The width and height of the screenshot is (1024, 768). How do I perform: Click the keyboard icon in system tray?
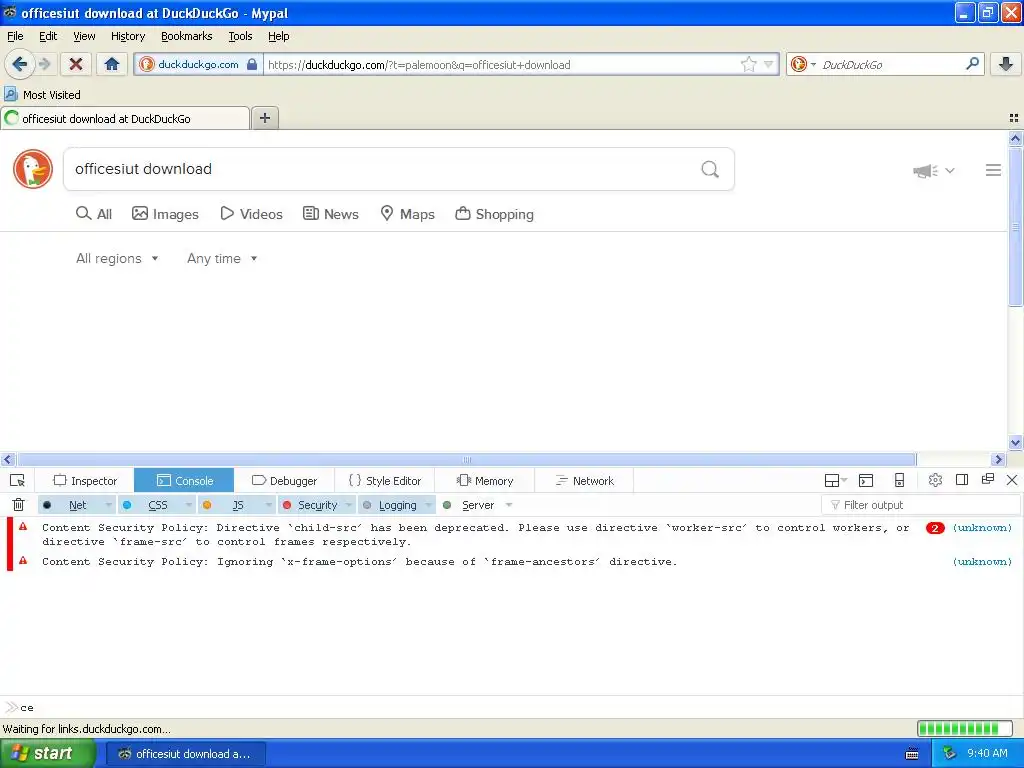tap(912, 754)
